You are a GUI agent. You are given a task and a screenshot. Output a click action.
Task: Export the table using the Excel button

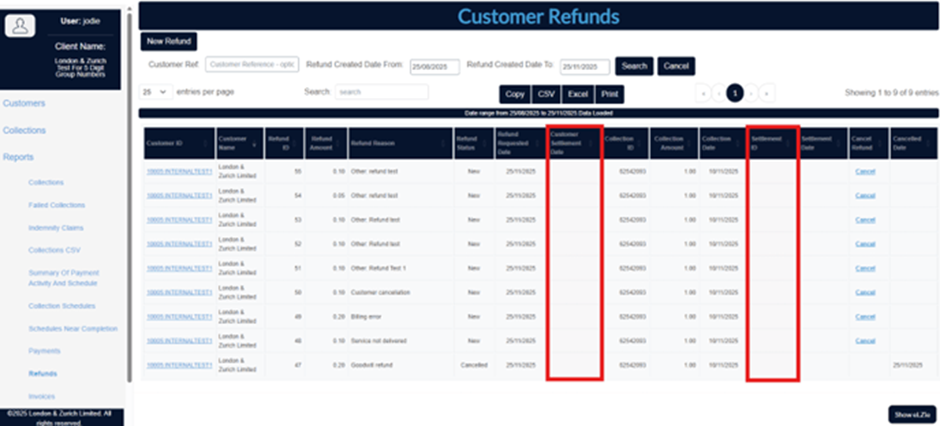pos(578,93)
